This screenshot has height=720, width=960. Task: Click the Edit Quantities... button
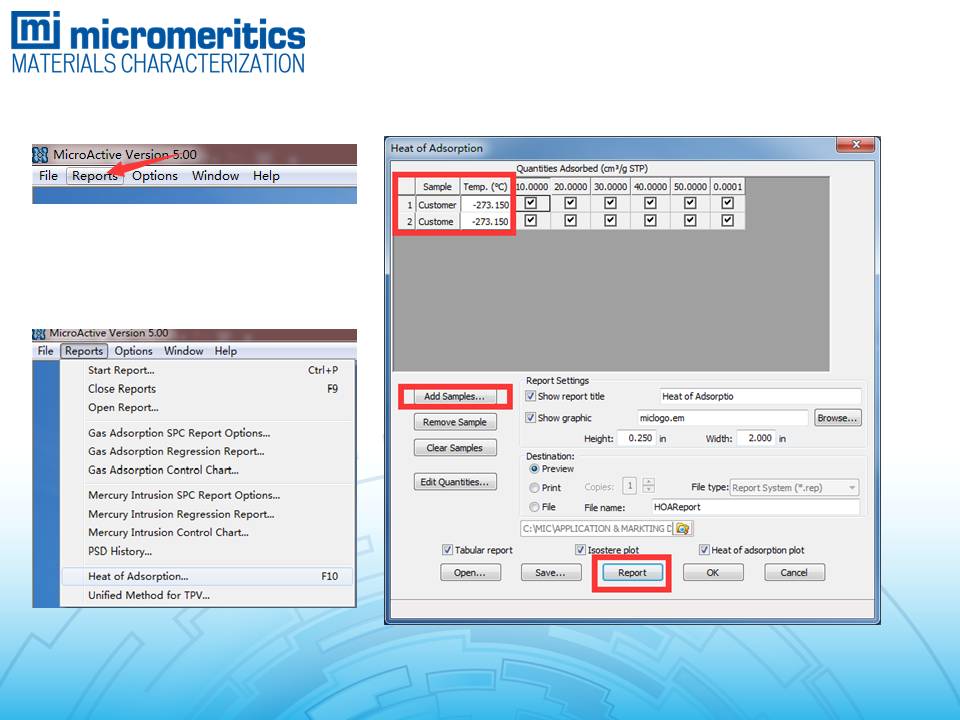(x=454, y=482)
